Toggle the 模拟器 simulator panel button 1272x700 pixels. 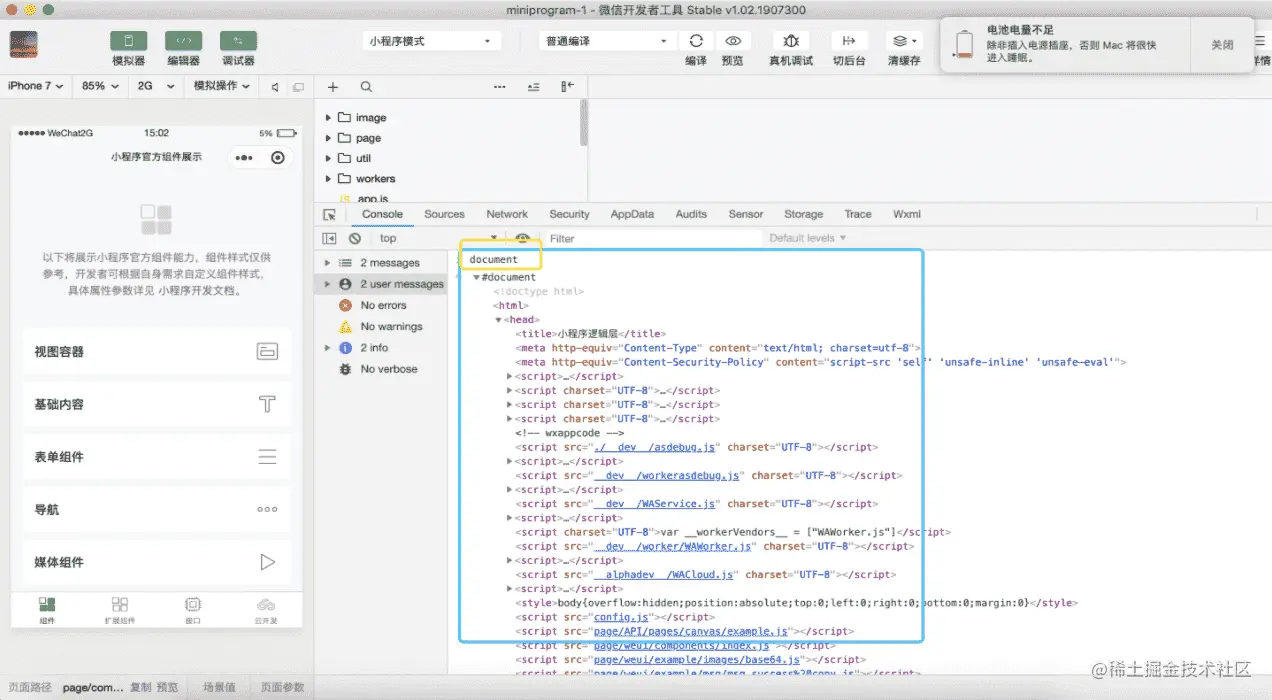tap(128, 41)
